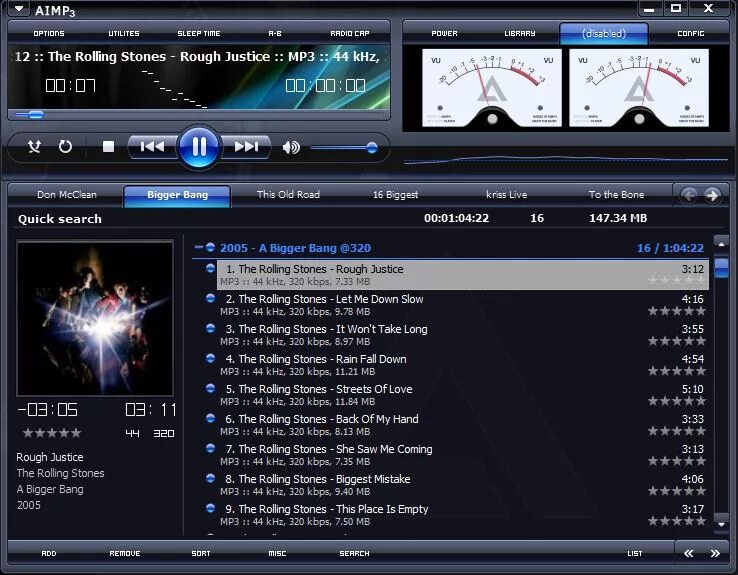Switch to the kriss Live playlist tab
The width and height of the screenshot is (738, 575).
pos(506,195)
